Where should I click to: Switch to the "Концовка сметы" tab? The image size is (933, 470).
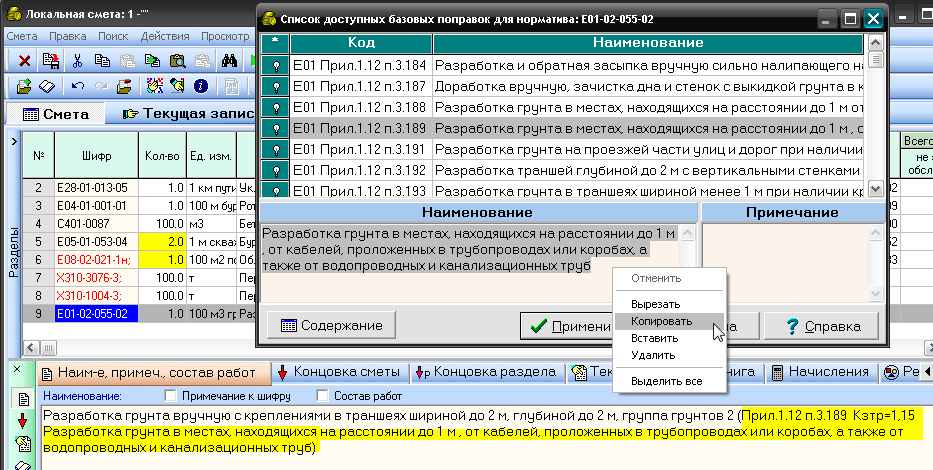(339, 372)
